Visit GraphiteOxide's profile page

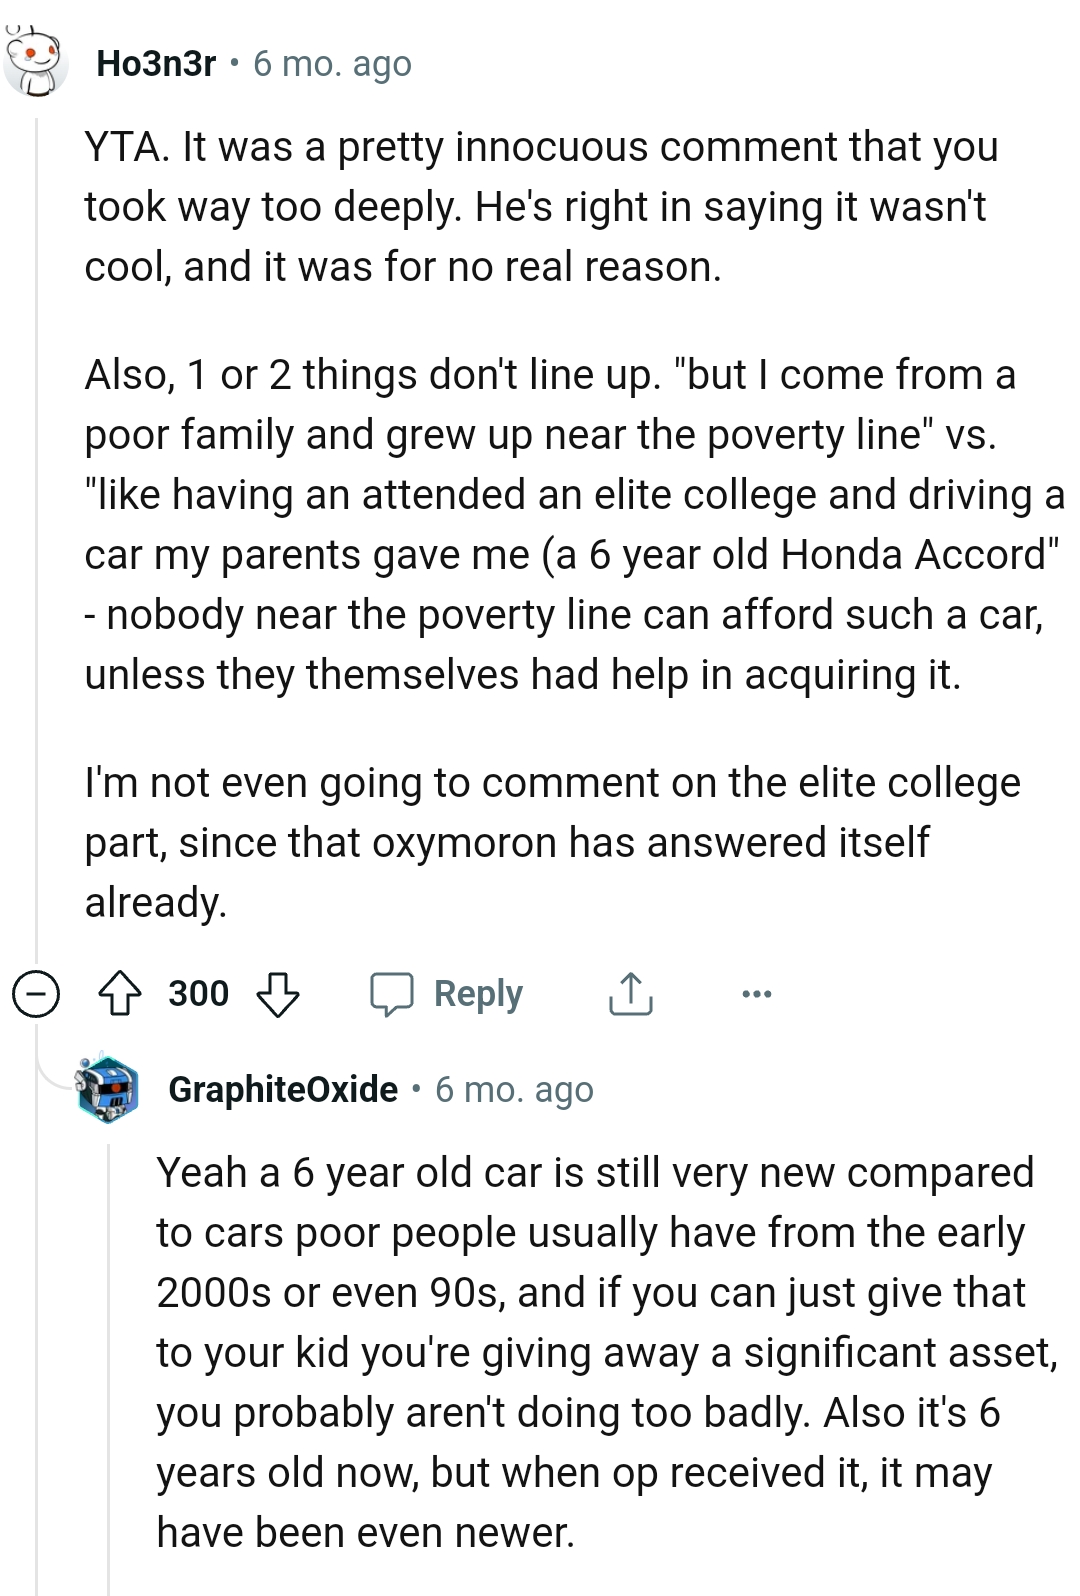pyautogui.click(x=283, y=1089)
